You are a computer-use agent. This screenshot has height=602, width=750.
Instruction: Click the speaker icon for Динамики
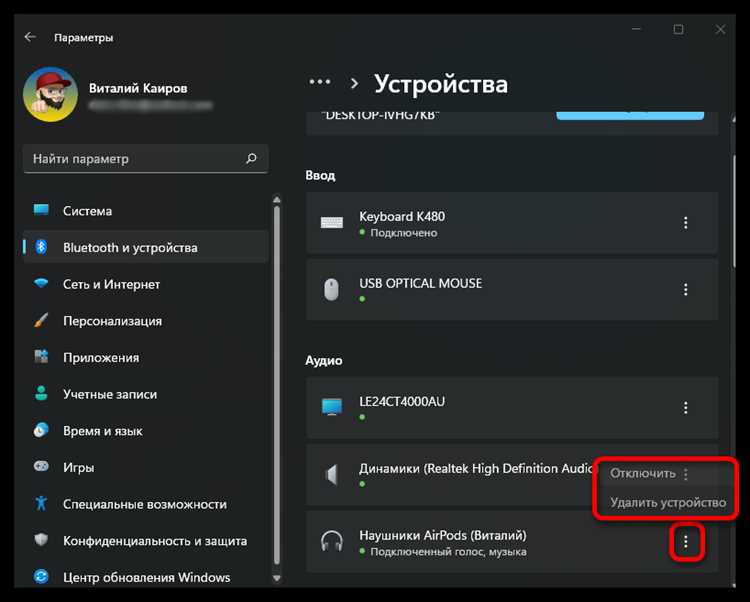pos(331,475)
